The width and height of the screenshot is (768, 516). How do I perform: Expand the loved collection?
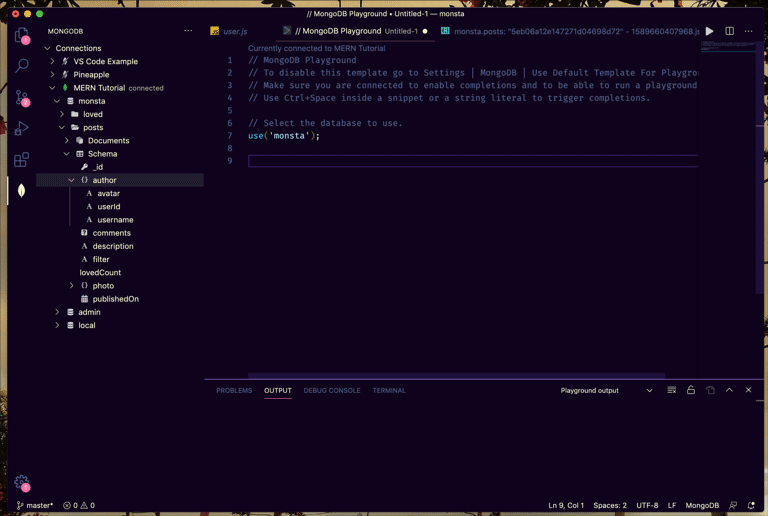[62, 114]
